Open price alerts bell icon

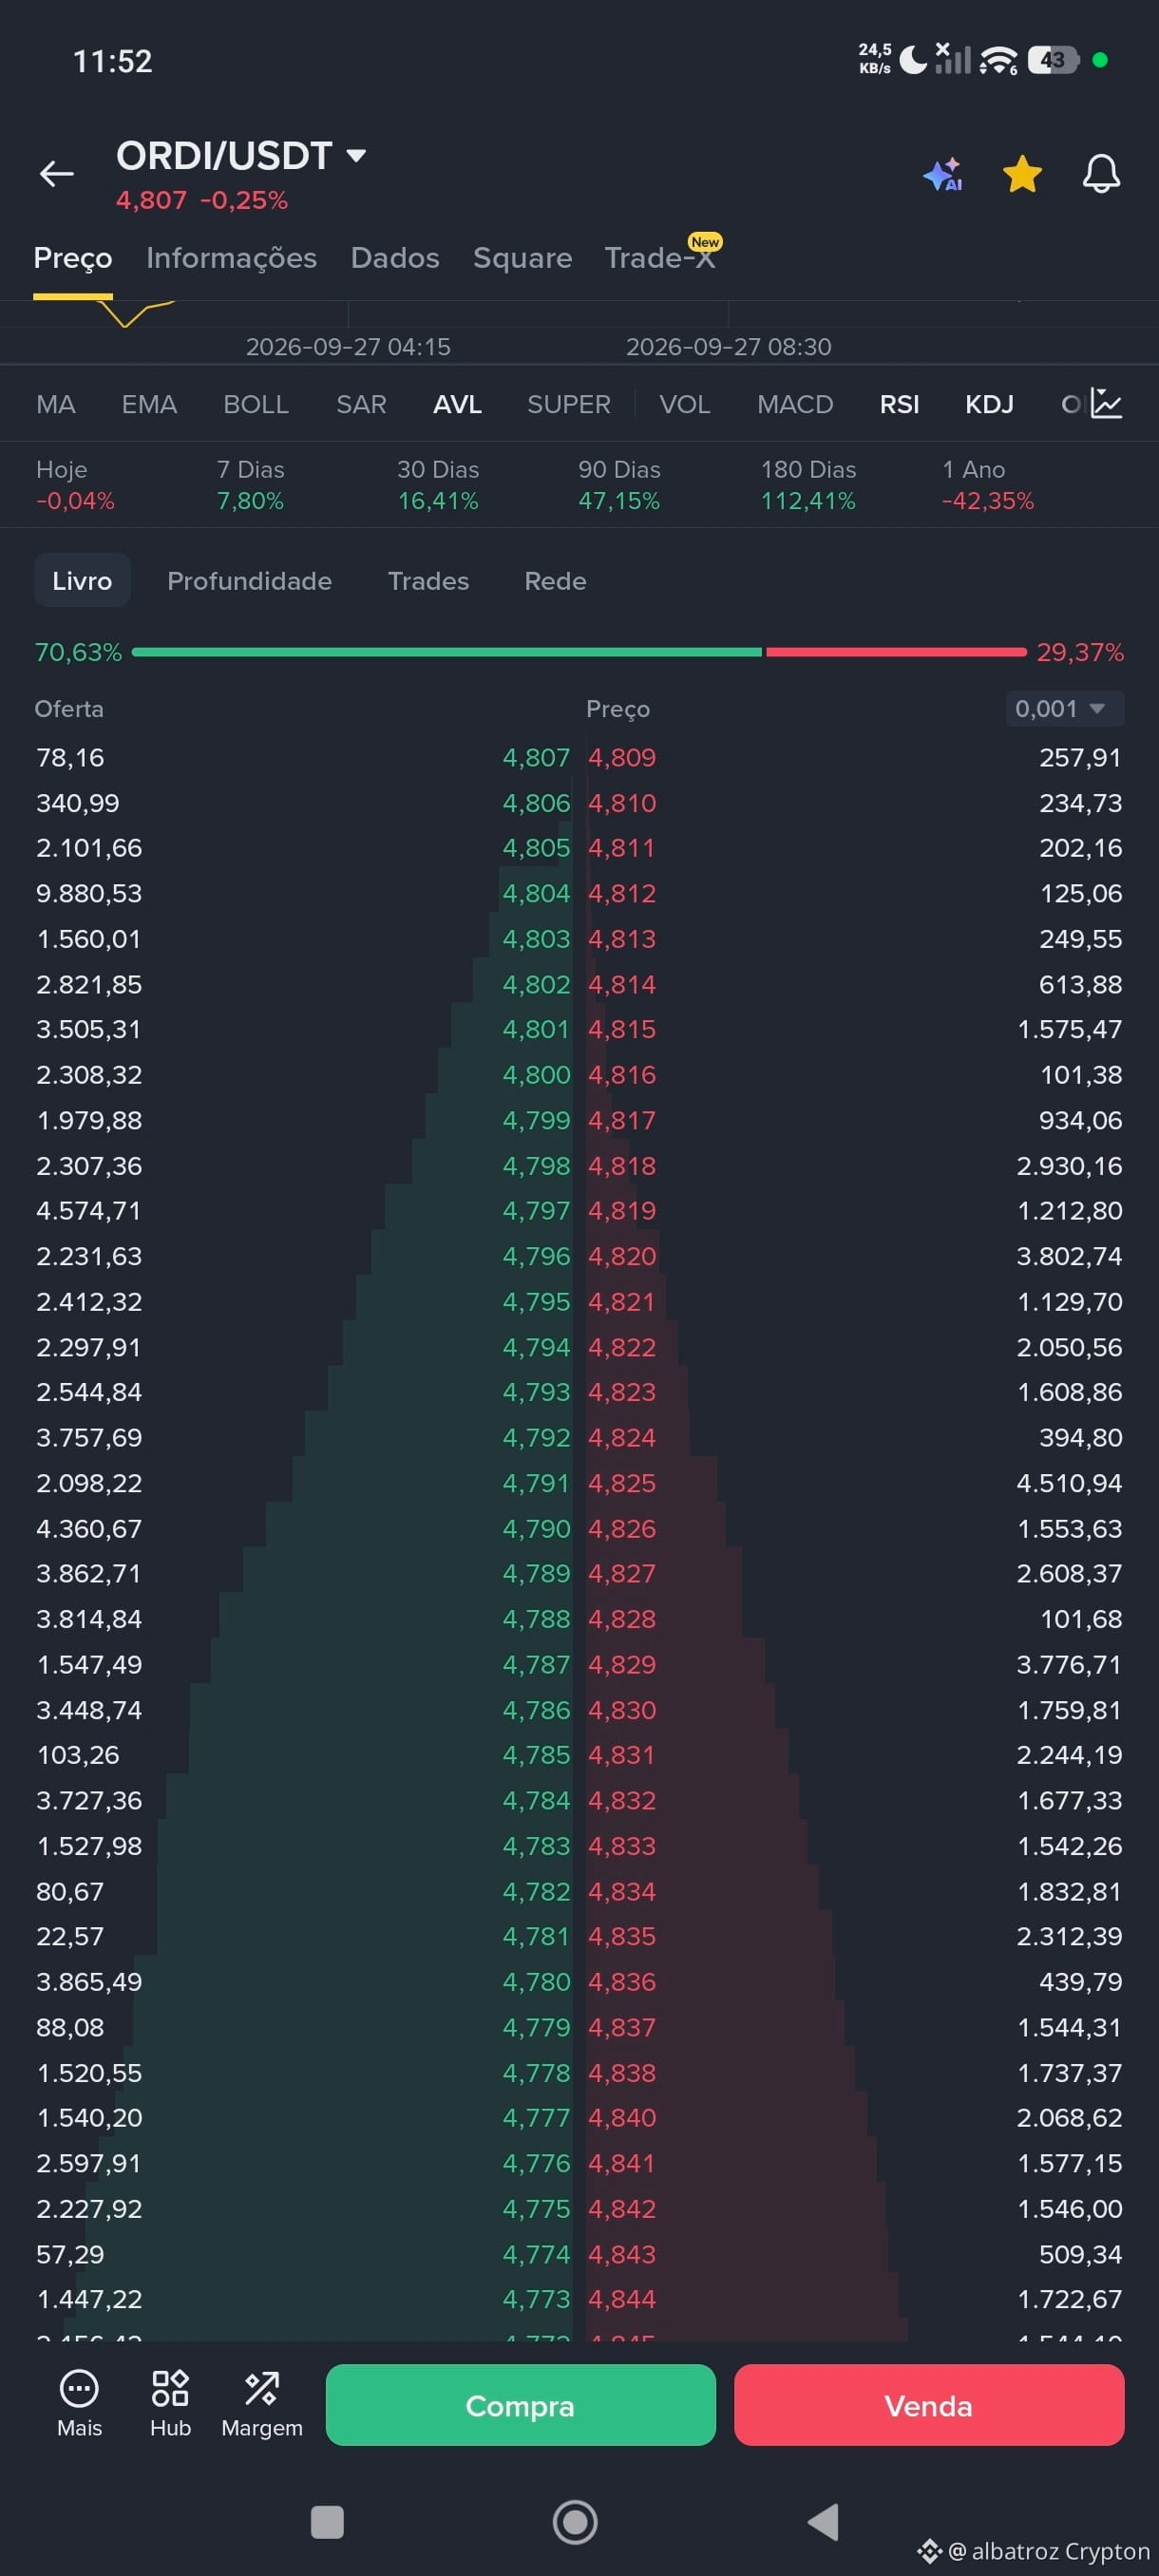point(1101,174)
